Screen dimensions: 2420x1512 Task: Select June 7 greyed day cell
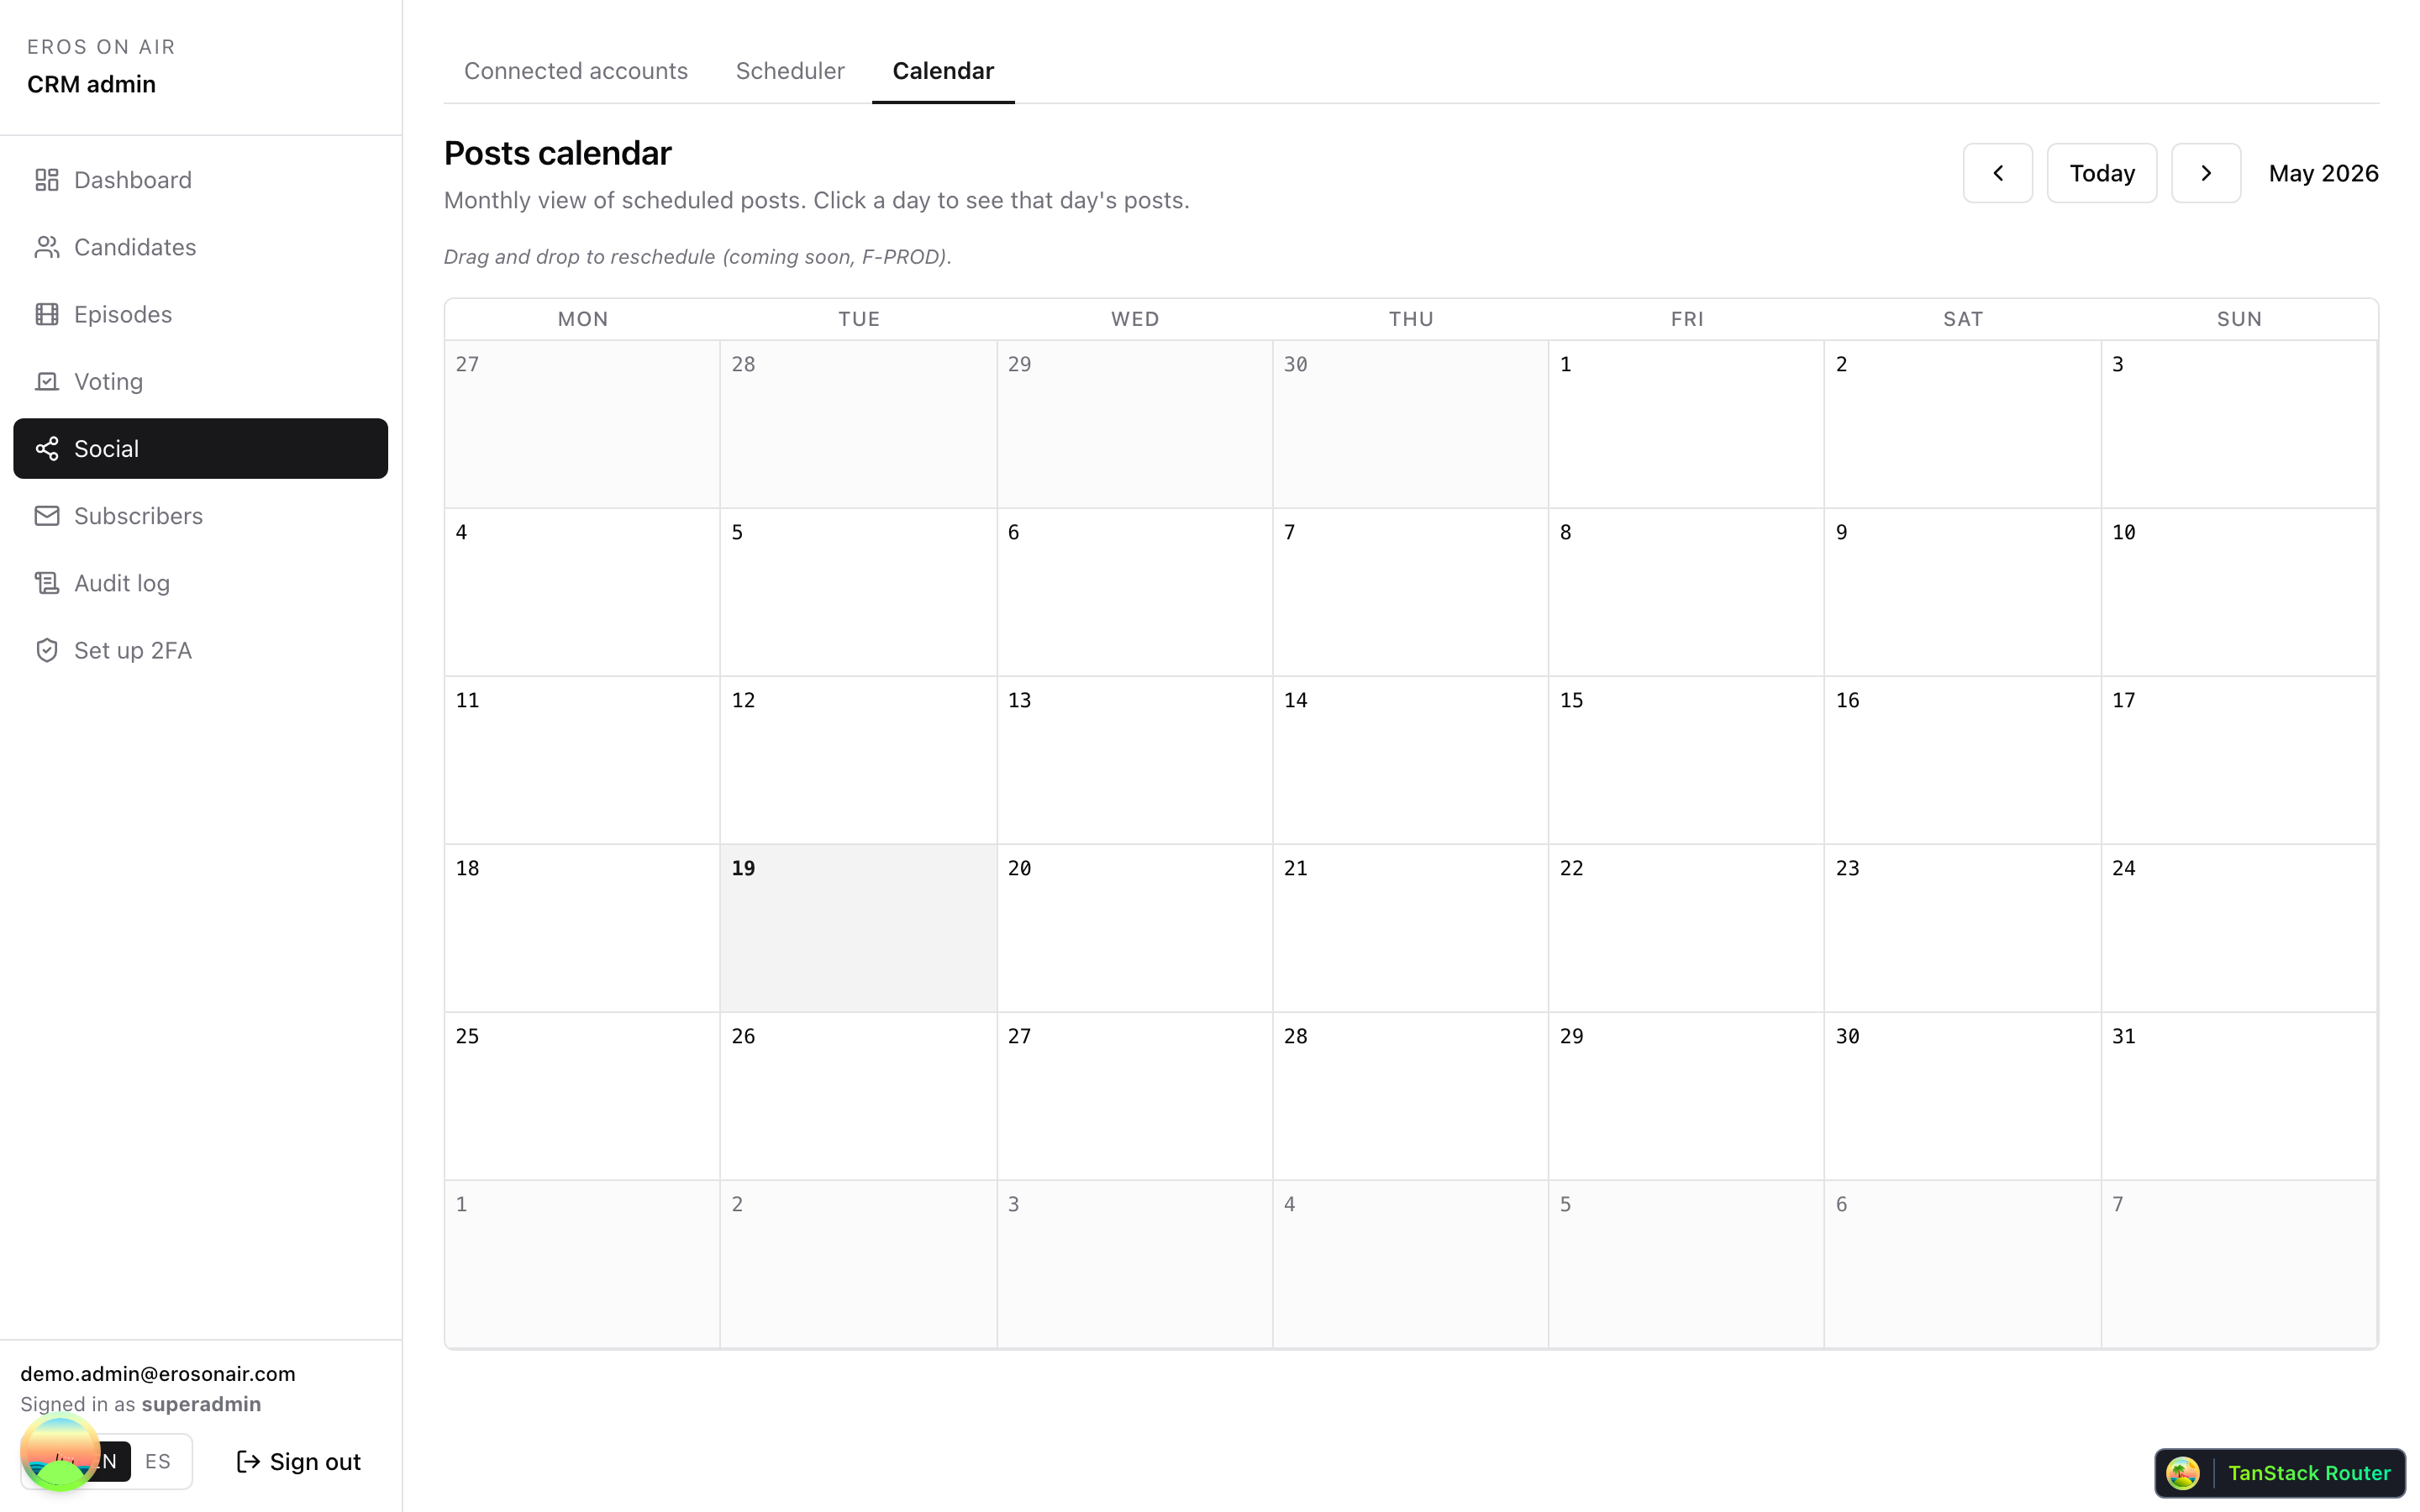tap(2238, 1264)
